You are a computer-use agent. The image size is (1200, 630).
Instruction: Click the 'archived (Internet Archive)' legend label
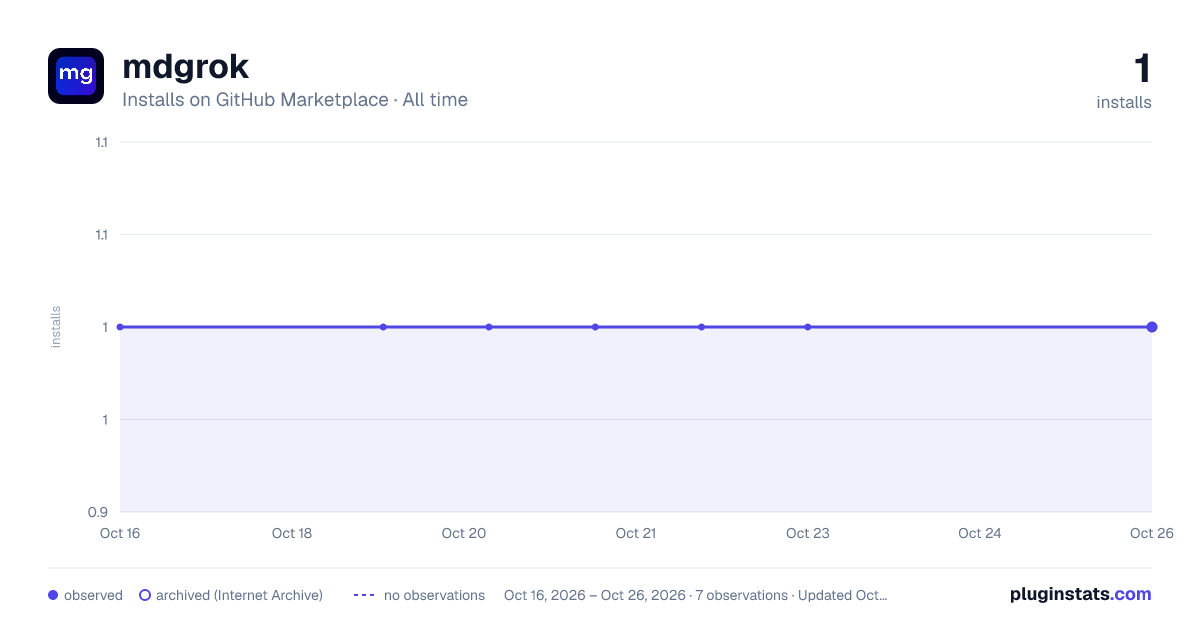(239, 595)
